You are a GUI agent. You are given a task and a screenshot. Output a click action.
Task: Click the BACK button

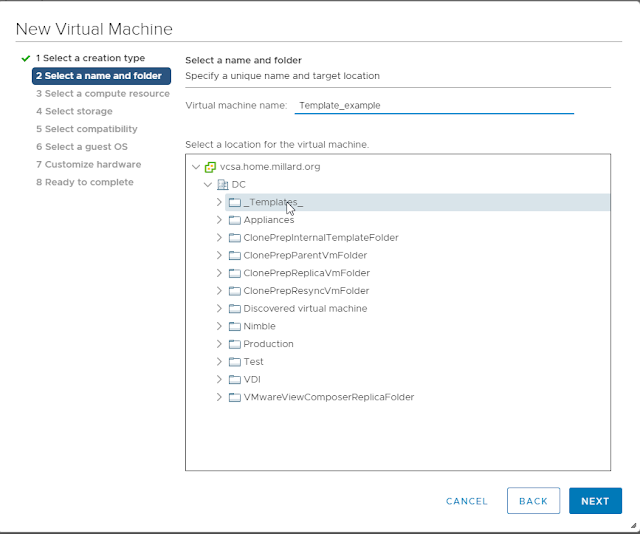[x=533, y=501]
